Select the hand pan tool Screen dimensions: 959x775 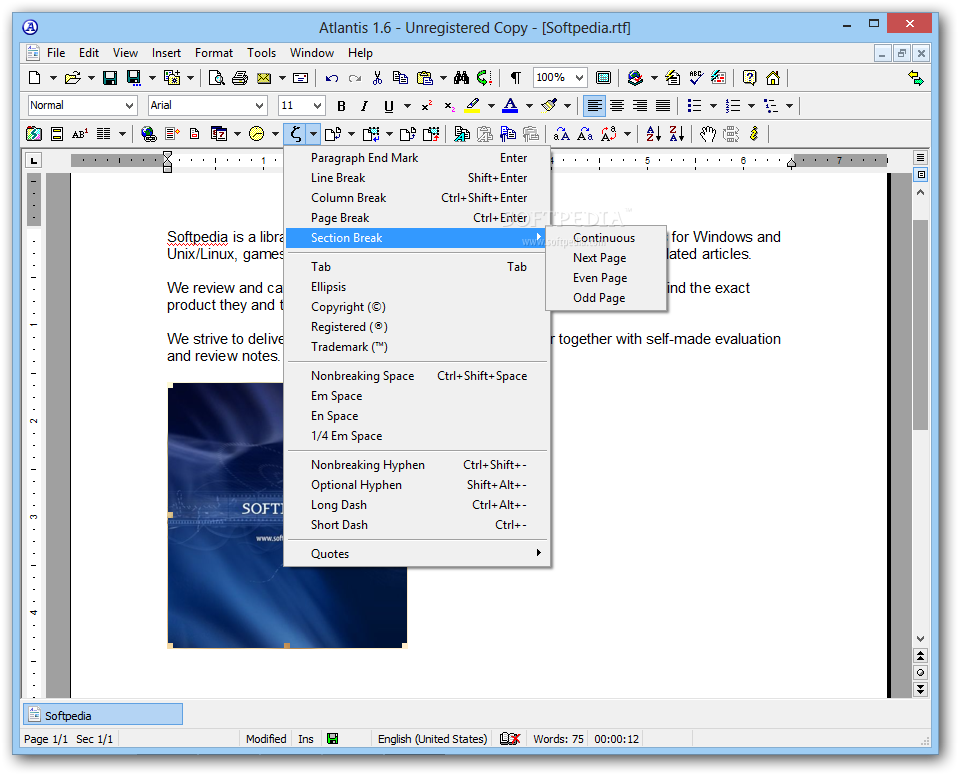[708, 133]
